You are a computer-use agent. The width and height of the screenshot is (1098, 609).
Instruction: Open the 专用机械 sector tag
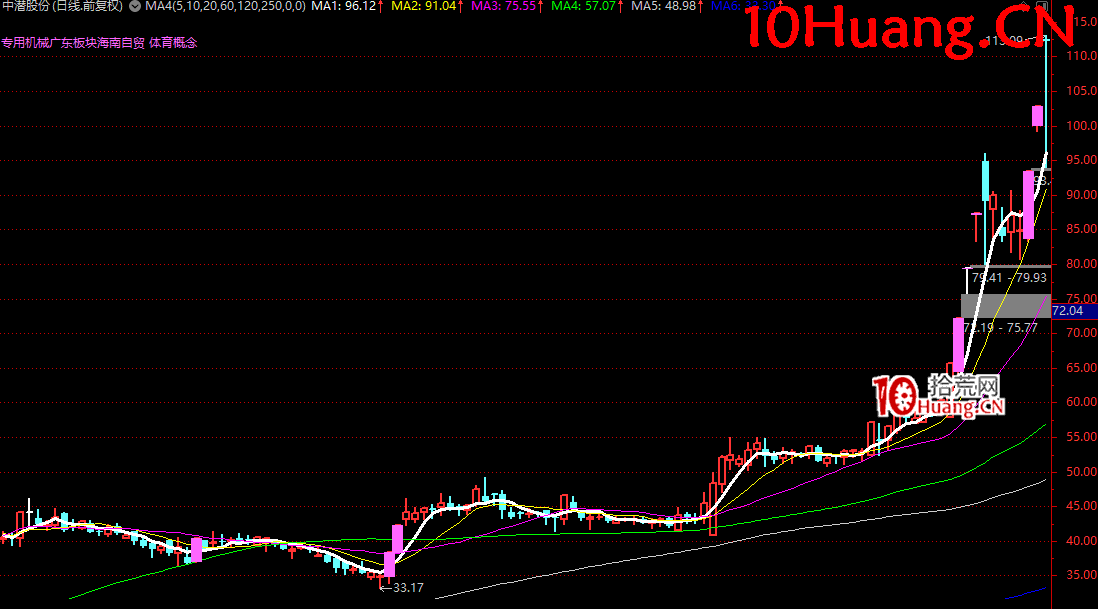tap(25, 43)
